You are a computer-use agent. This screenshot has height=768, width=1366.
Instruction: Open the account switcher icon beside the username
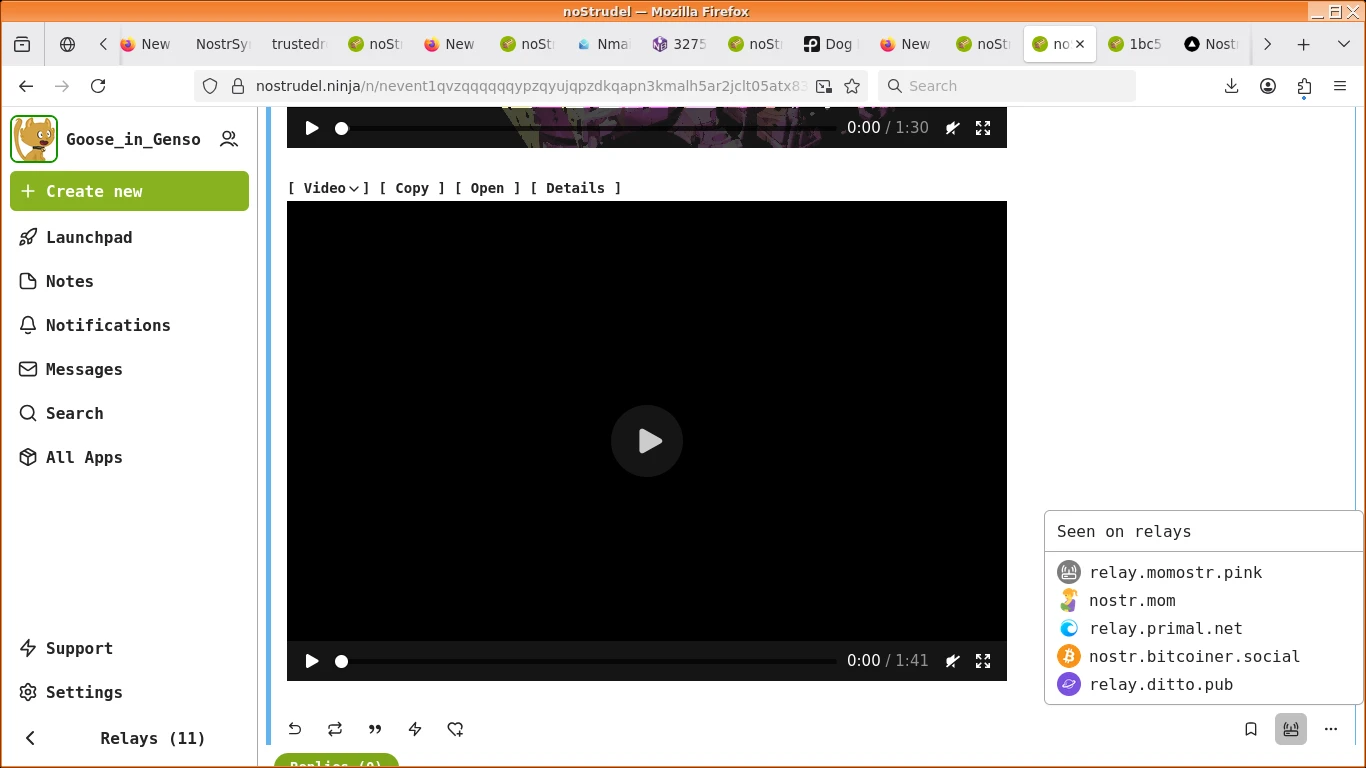229,139
